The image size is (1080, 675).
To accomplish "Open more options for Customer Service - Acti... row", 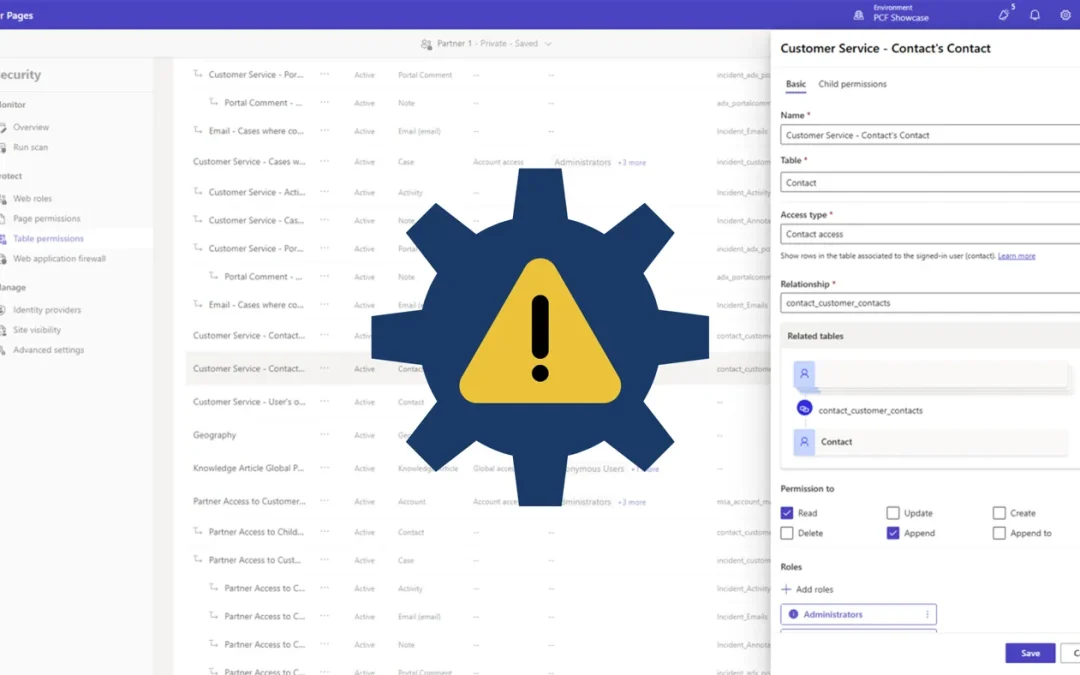I will tap(324, 191).
